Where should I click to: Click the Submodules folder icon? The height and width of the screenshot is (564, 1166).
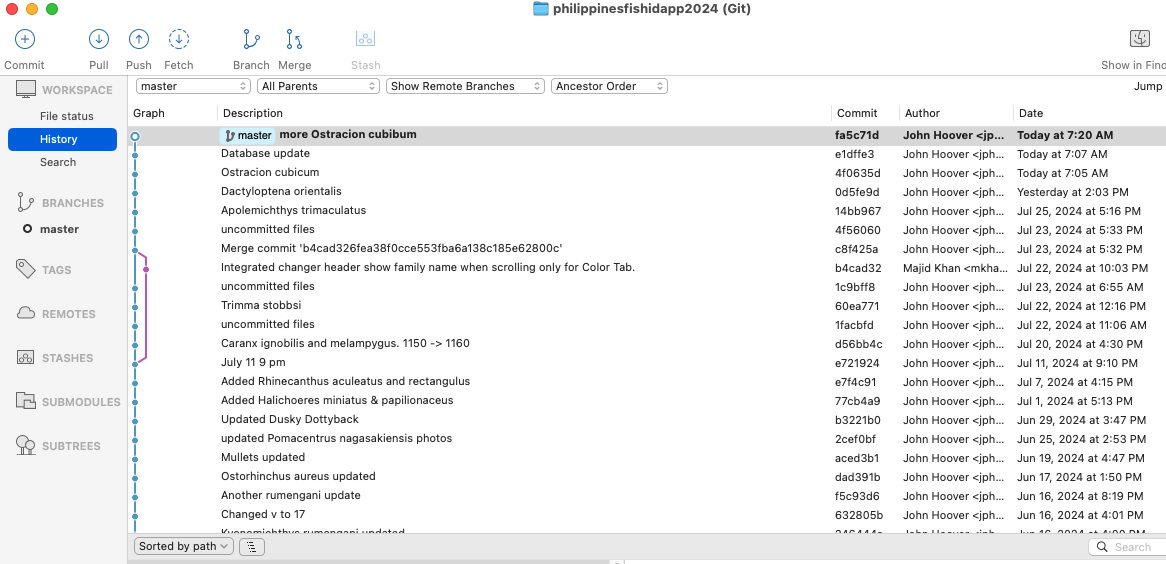click(26, 401)
